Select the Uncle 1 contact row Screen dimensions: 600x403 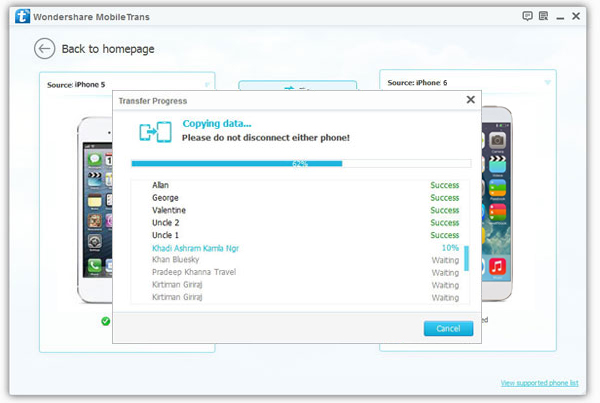[x=301, y=235]
